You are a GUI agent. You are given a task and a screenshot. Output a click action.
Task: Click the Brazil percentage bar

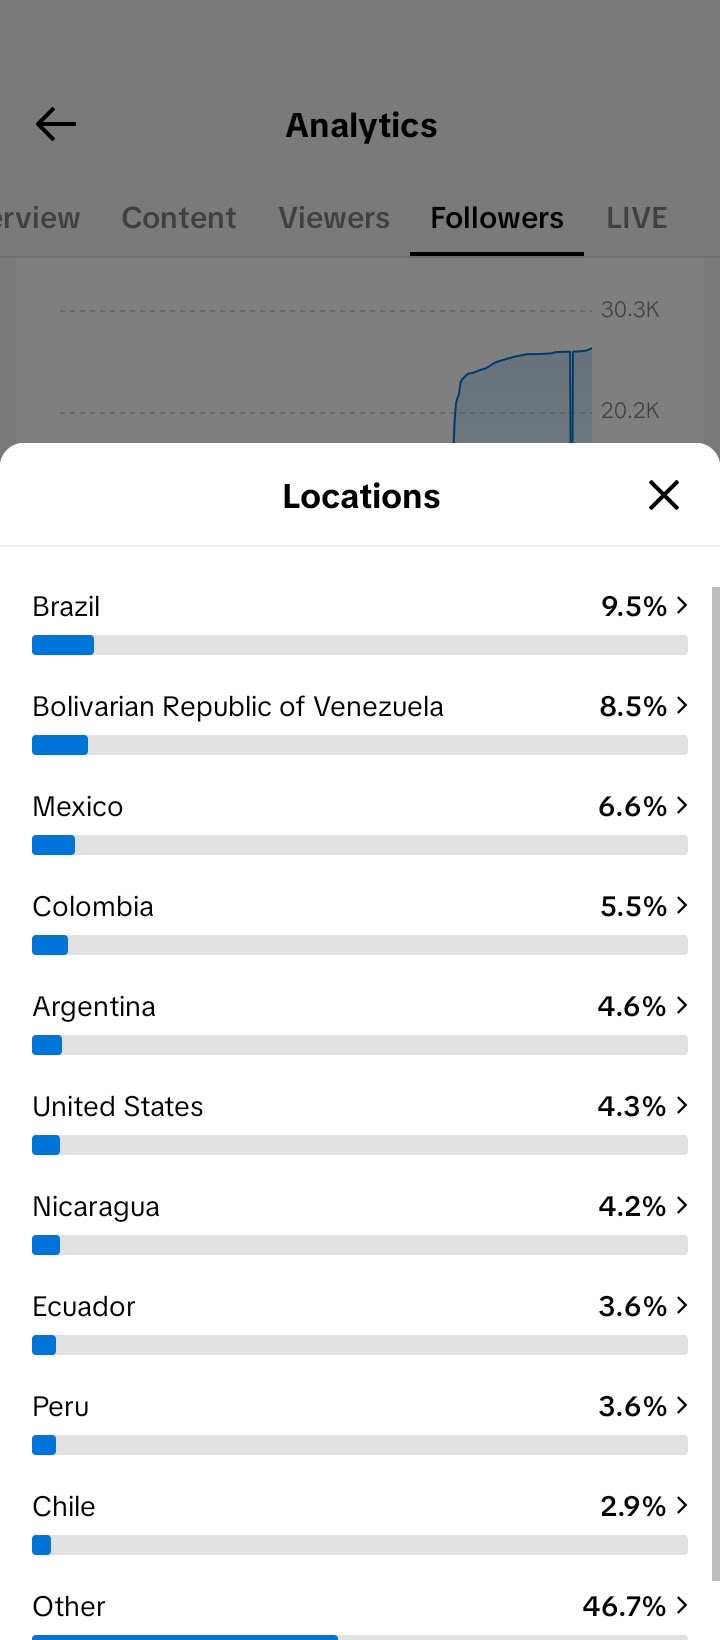click(360, 645)
